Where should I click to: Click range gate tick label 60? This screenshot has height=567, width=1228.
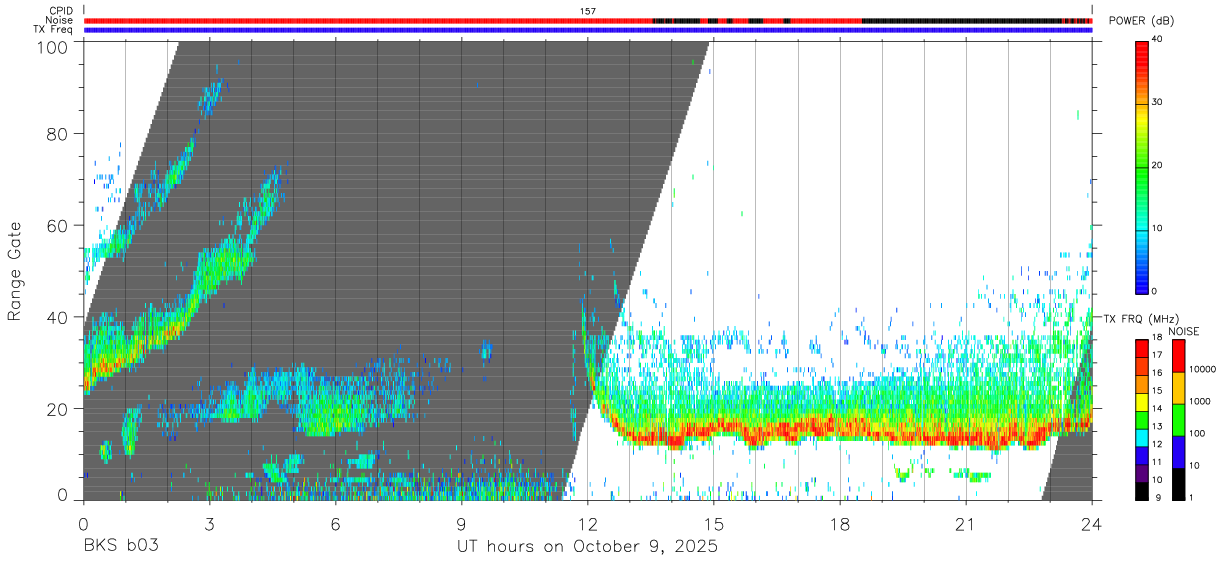pyautogui.click(x=58, y=226)
